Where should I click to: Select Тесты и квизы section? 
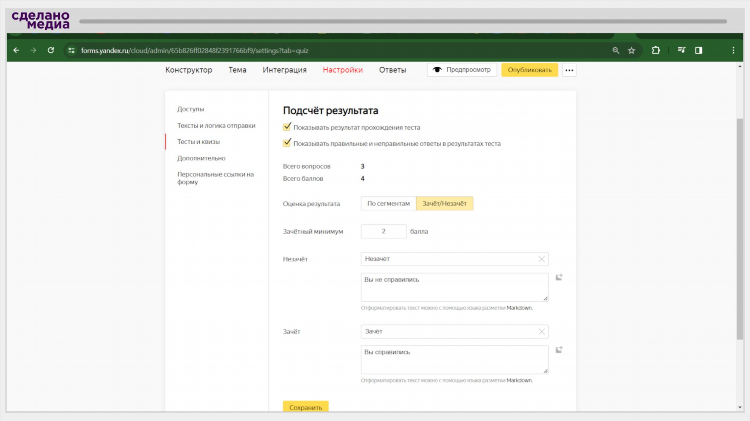[x=199, y=142]
